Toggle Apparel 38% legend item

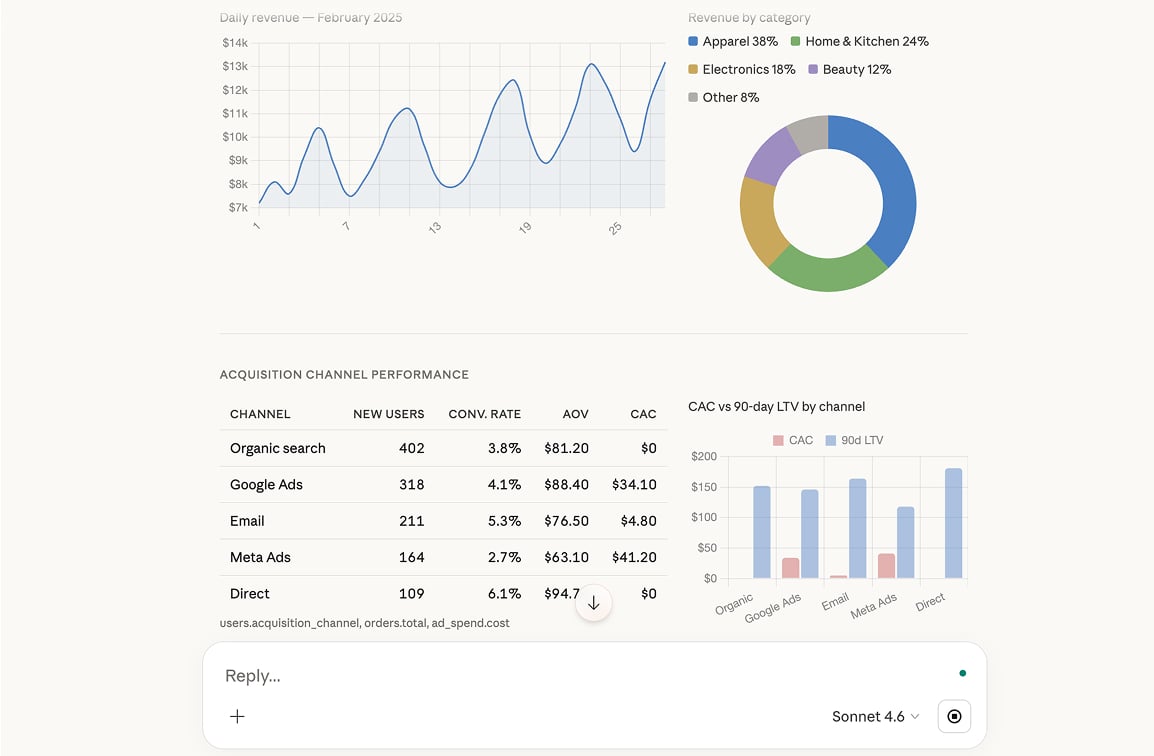coord(733,41)
